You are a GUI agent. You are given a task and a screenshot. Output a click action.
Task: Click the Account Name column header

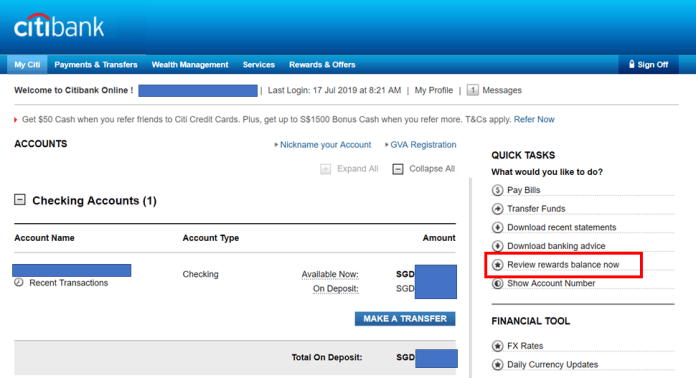[x=44, y=238]
